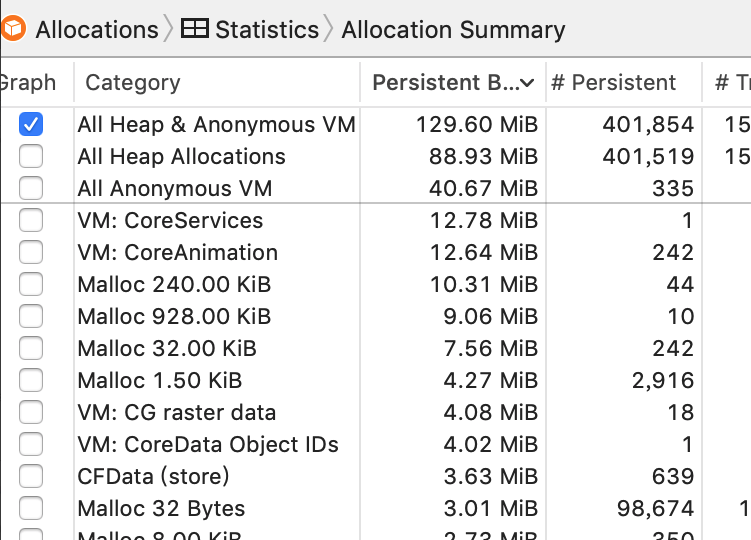Select the Malloc 928.00 KiB row
Viewport: 751px width, 540px height.
click(376, 316)
